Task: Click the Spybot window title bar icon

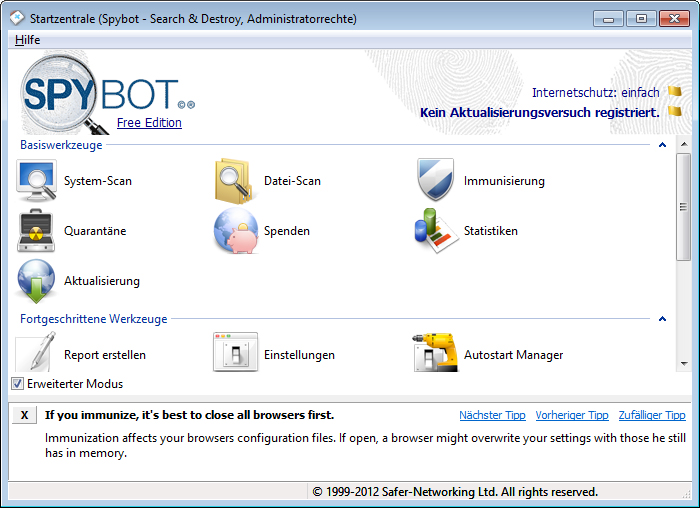Action: (17, 18)
